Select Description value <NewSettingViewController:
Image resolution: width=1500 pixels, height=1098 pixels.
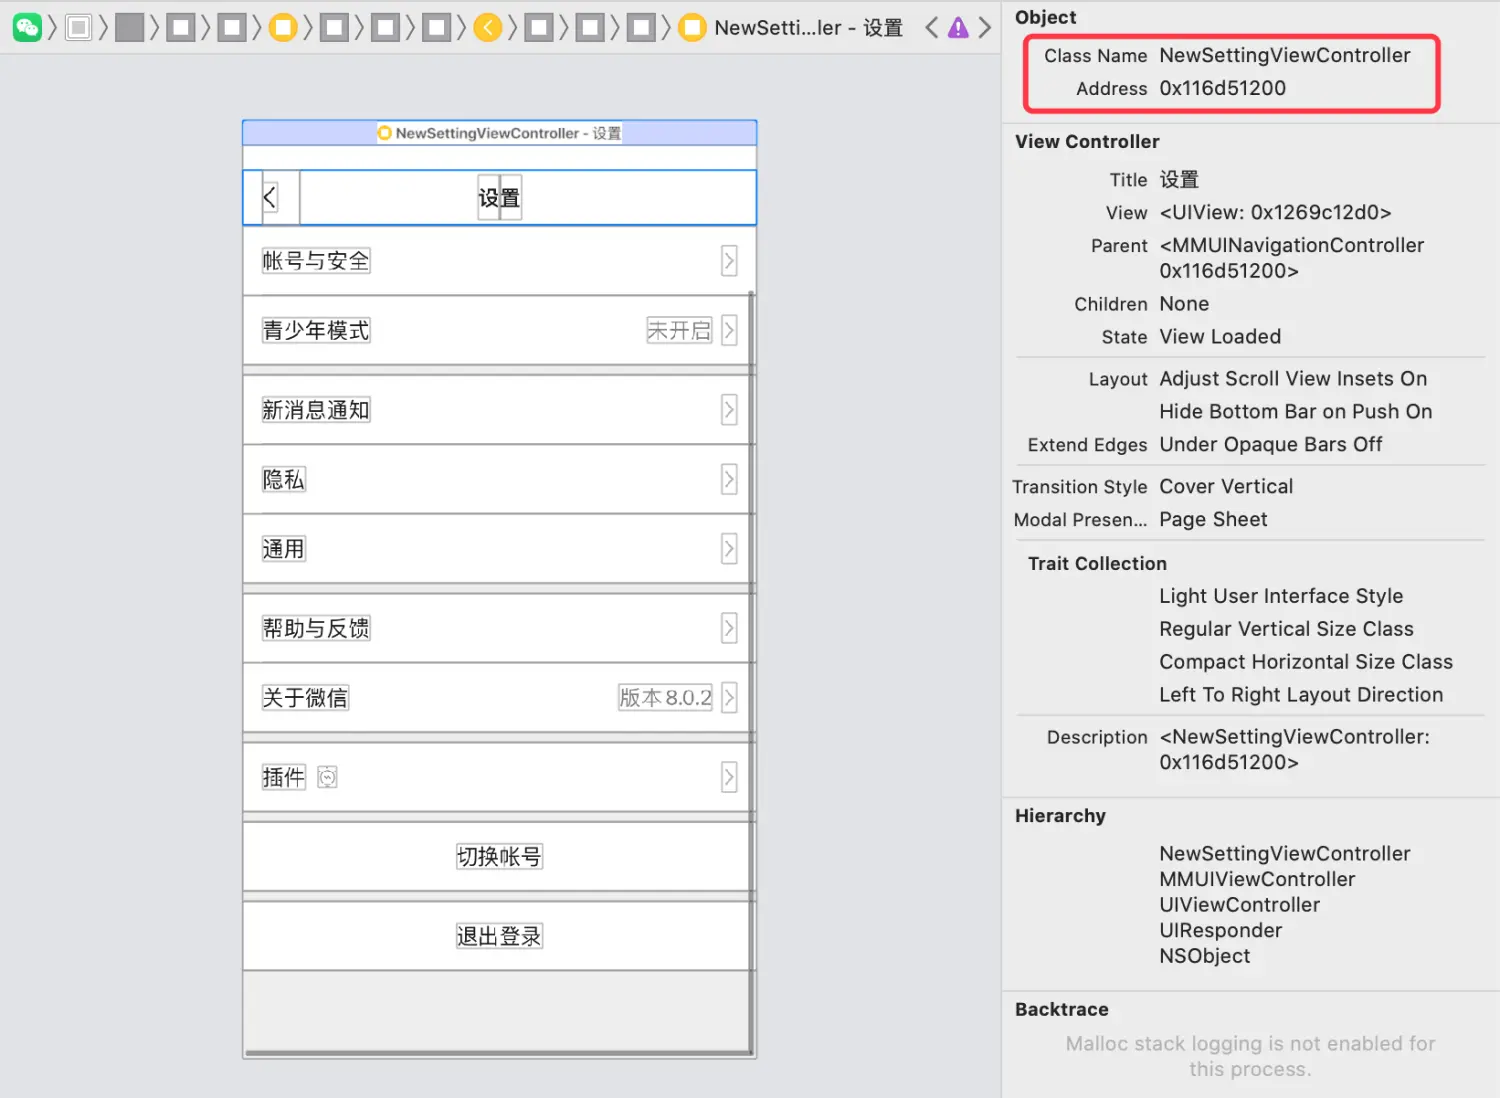click(1295, 737)
